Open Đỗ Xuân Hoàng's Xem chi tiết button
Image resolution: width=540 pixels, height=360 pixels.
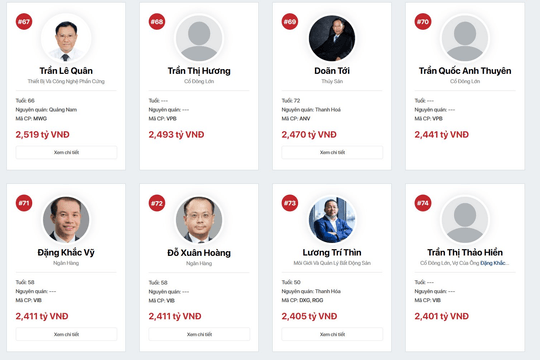point(199,334)
